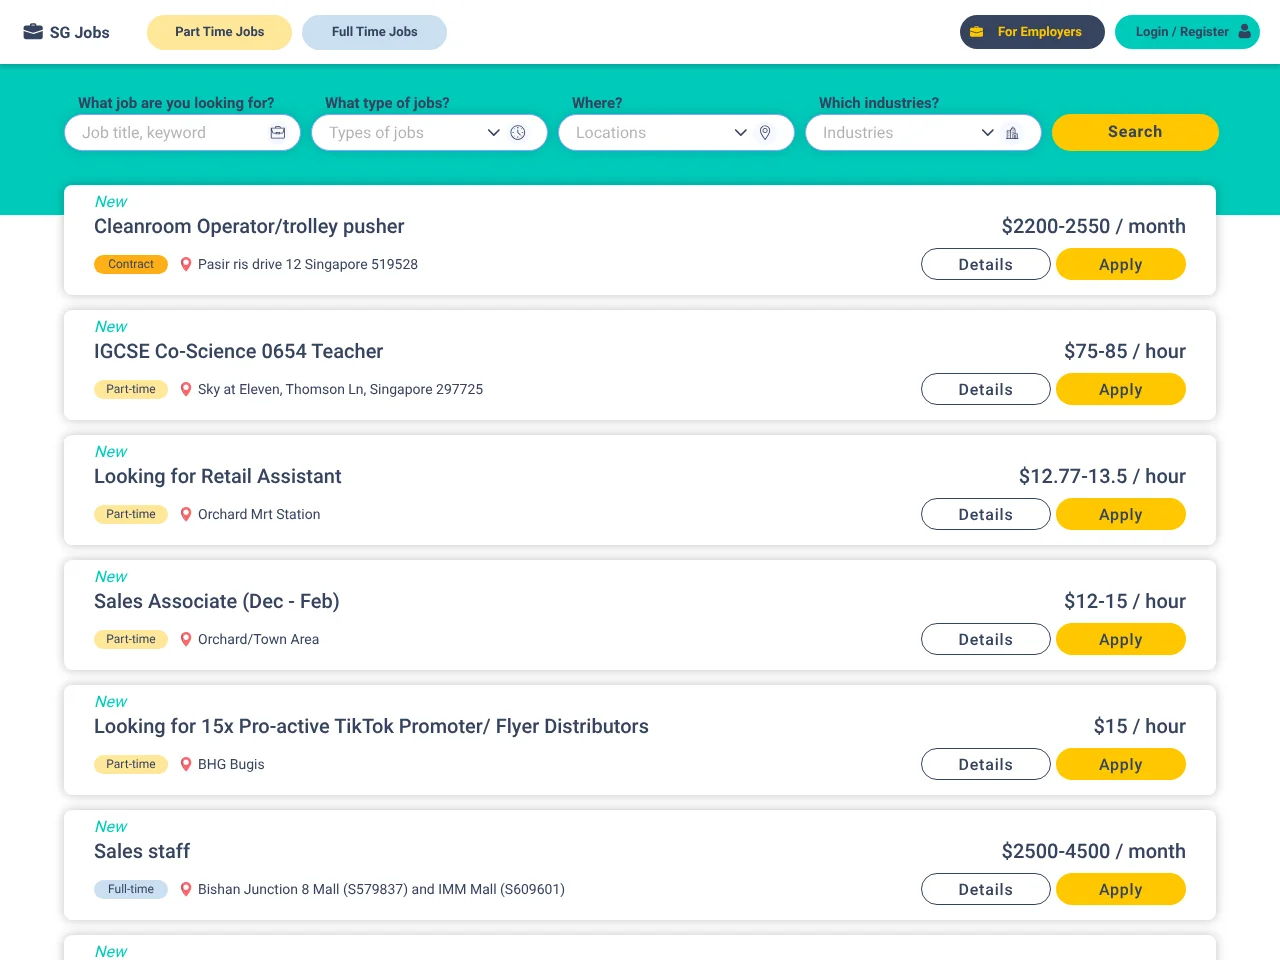Click location pin beside Bishan Junction 8 Mall
This screenshot has width=1280, height=960.
pos(185,889)
